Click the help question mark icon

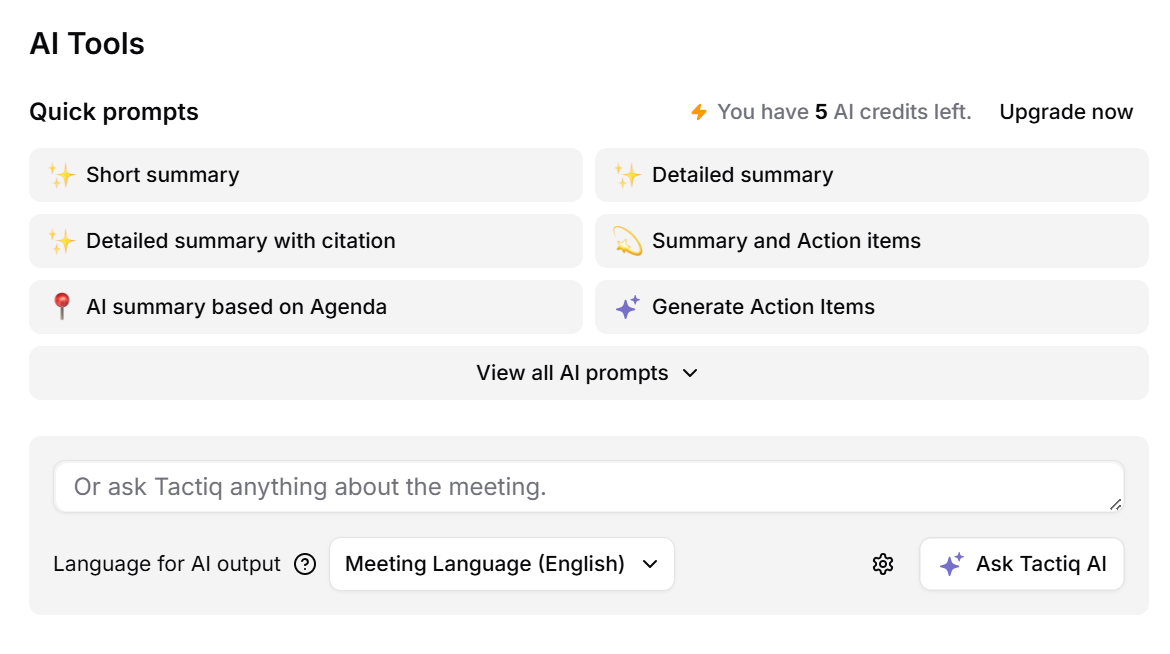click(305, 565)
